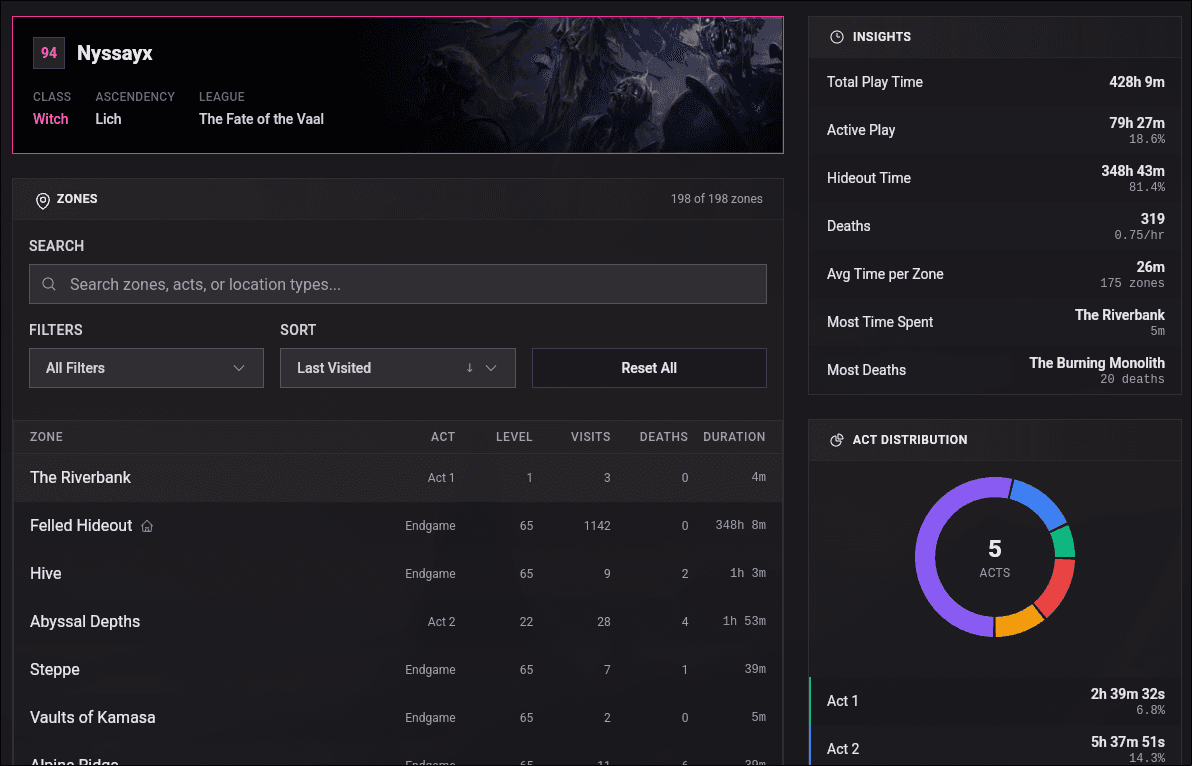Select the purple segment of the acts donut
This screenshot has height=766, width=1192.
point(932,580)
